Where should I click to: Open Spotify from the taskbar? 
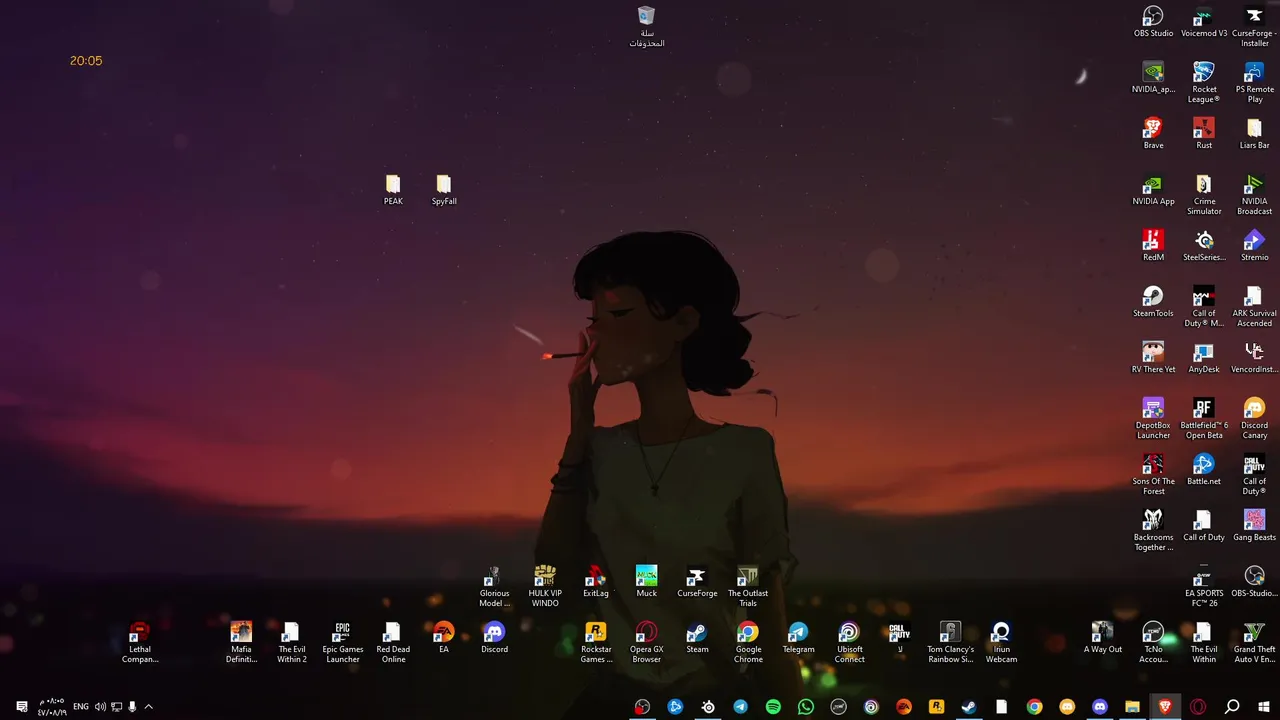773,707
